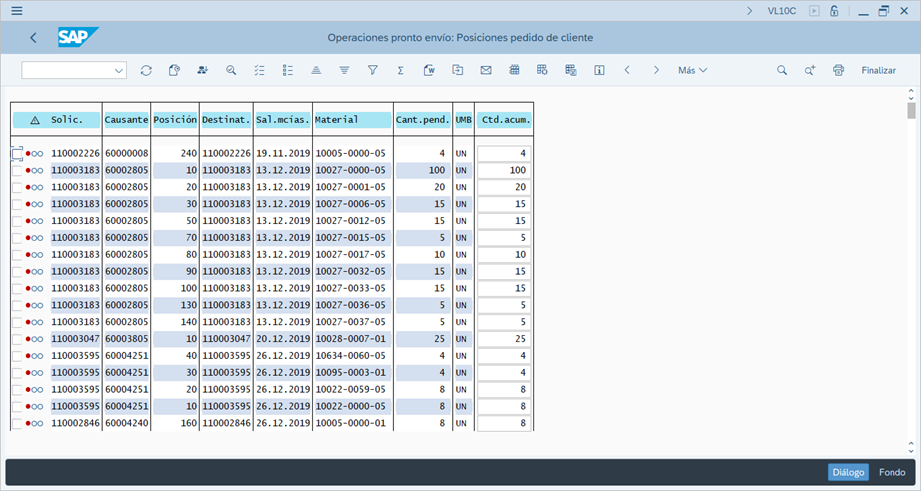Open the command field dropdown
Screen dimensions: 921x491
pyautogui.click(x=119, y=71)
